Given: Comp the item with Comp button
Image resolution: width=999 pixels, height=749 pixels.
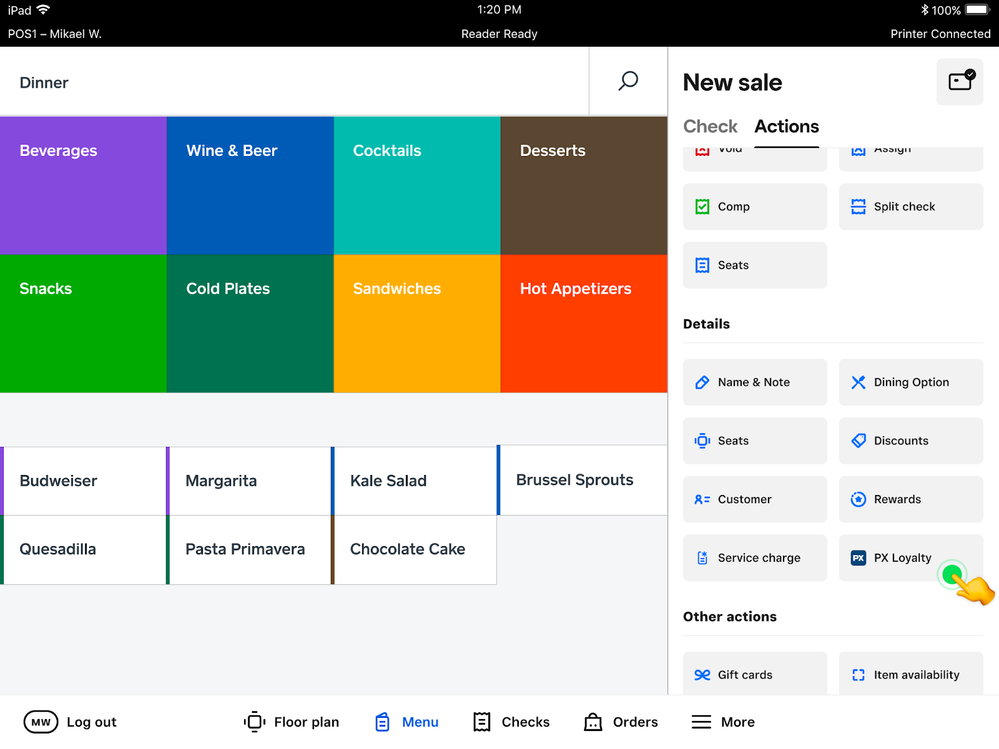Looking at the screenshot, I should pyautogui.click(x=754, y=207).
